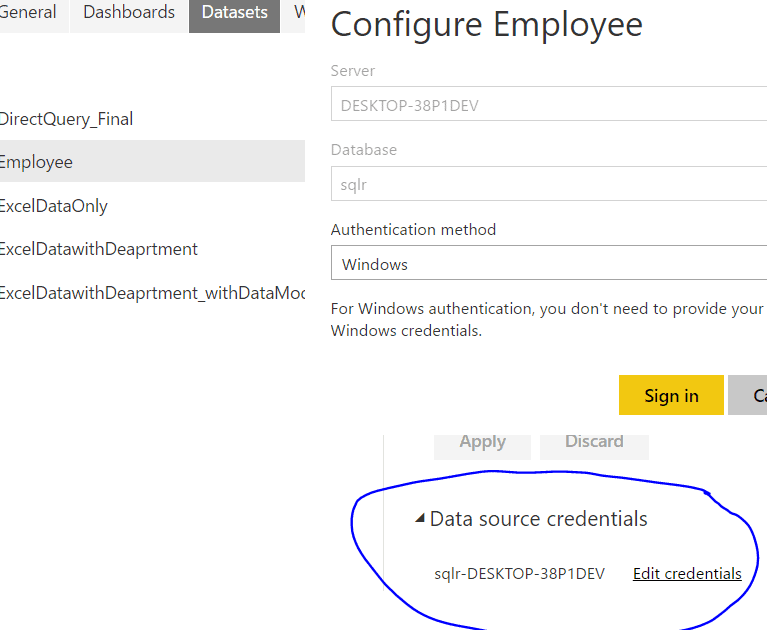Click the sqlr-DESKTOP-38P1DEV data source entry
This screenshot has width=767, height=630.
[x=519, y=574]
